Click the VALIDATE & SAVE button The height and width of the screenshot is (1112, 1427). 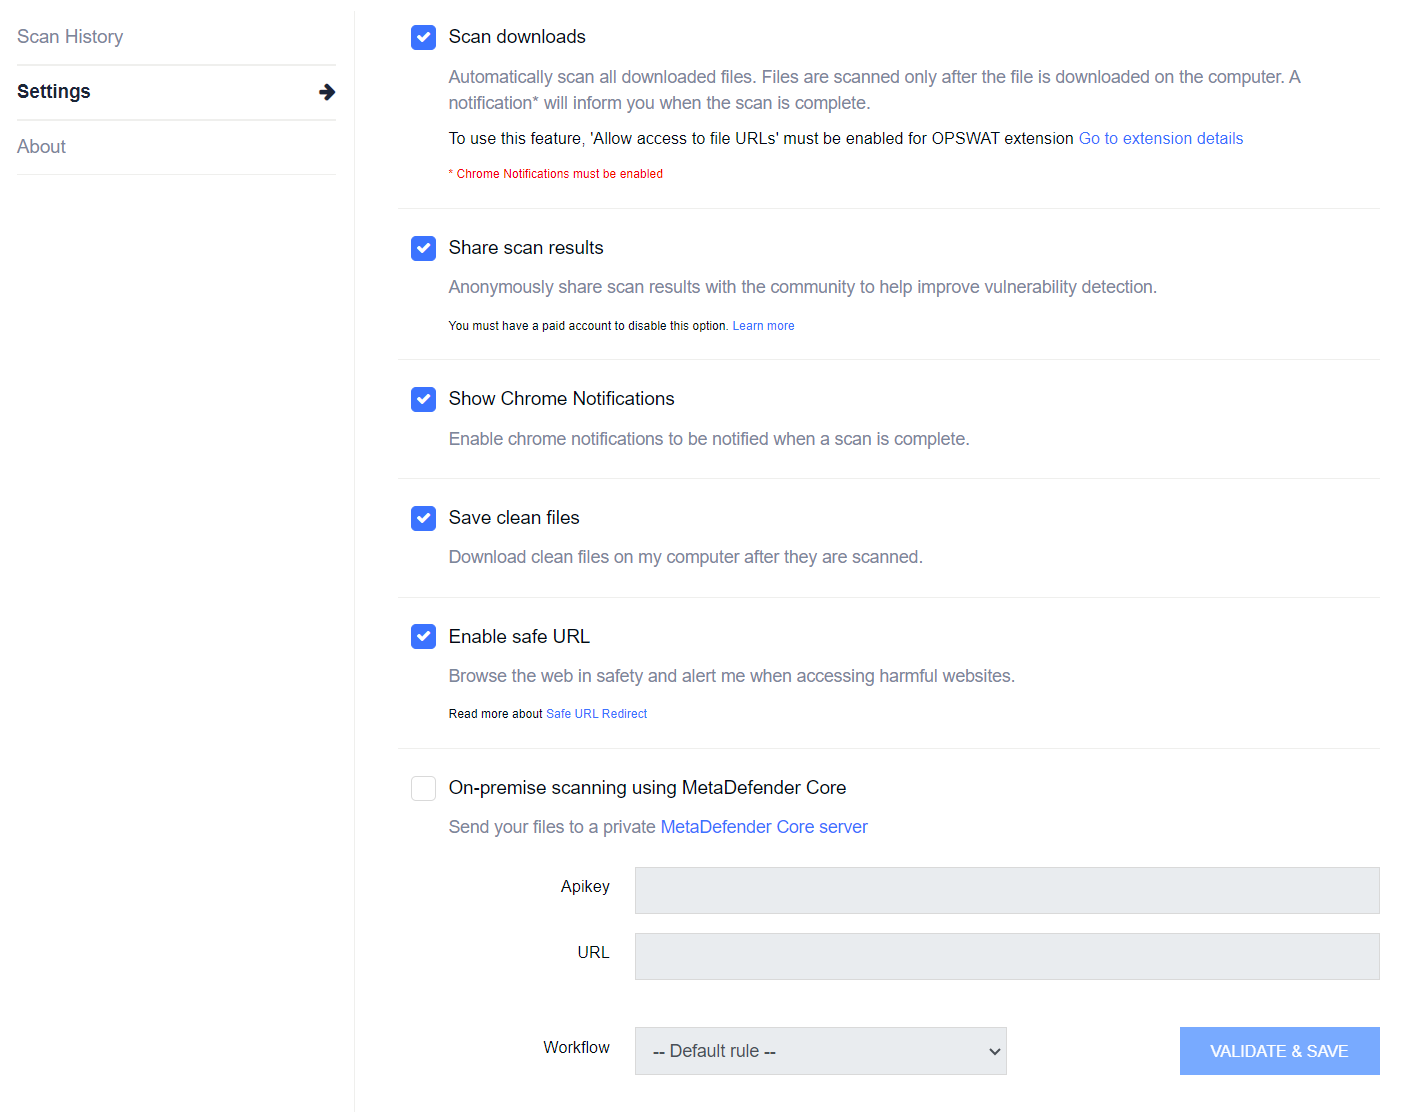[x=1279, y=1051]
